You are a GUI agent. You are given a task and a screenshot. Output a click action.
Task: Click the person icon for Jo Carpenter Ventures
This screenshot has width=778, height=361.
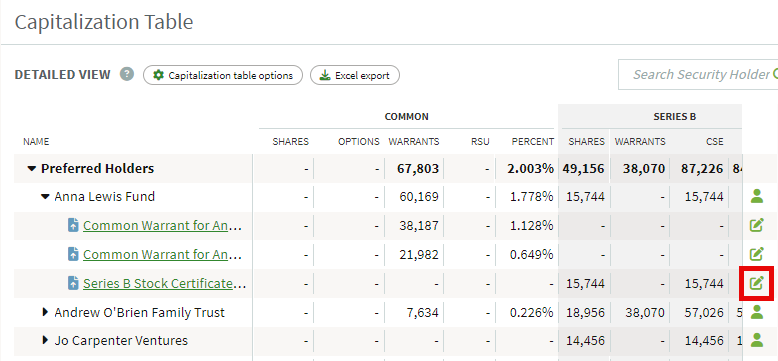pyautogui.click(x=757, y=340)
